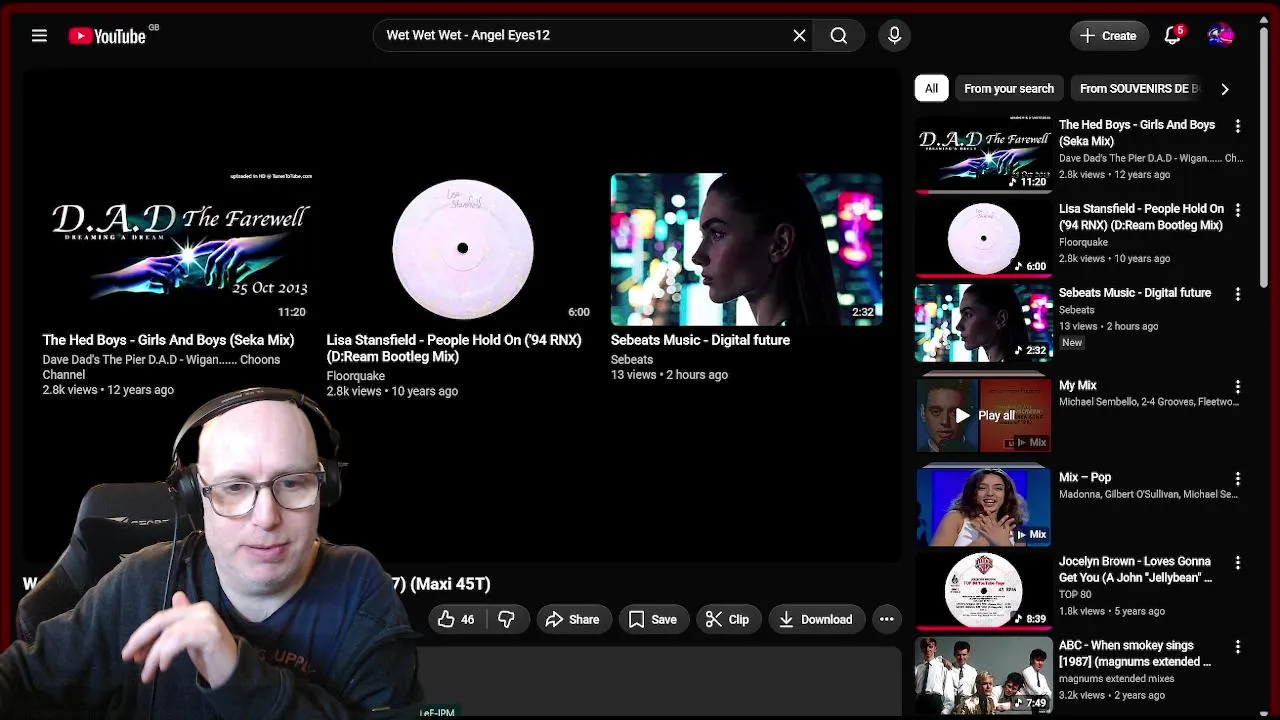
Task: Open sidebar channel magnums extended mixes
Action: tap(1117, 678)
